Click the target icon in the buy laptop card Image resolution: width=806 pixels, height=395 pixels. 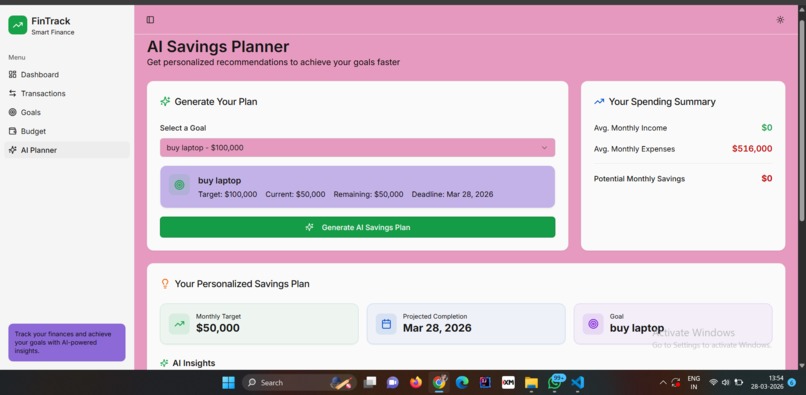(179, 185)
